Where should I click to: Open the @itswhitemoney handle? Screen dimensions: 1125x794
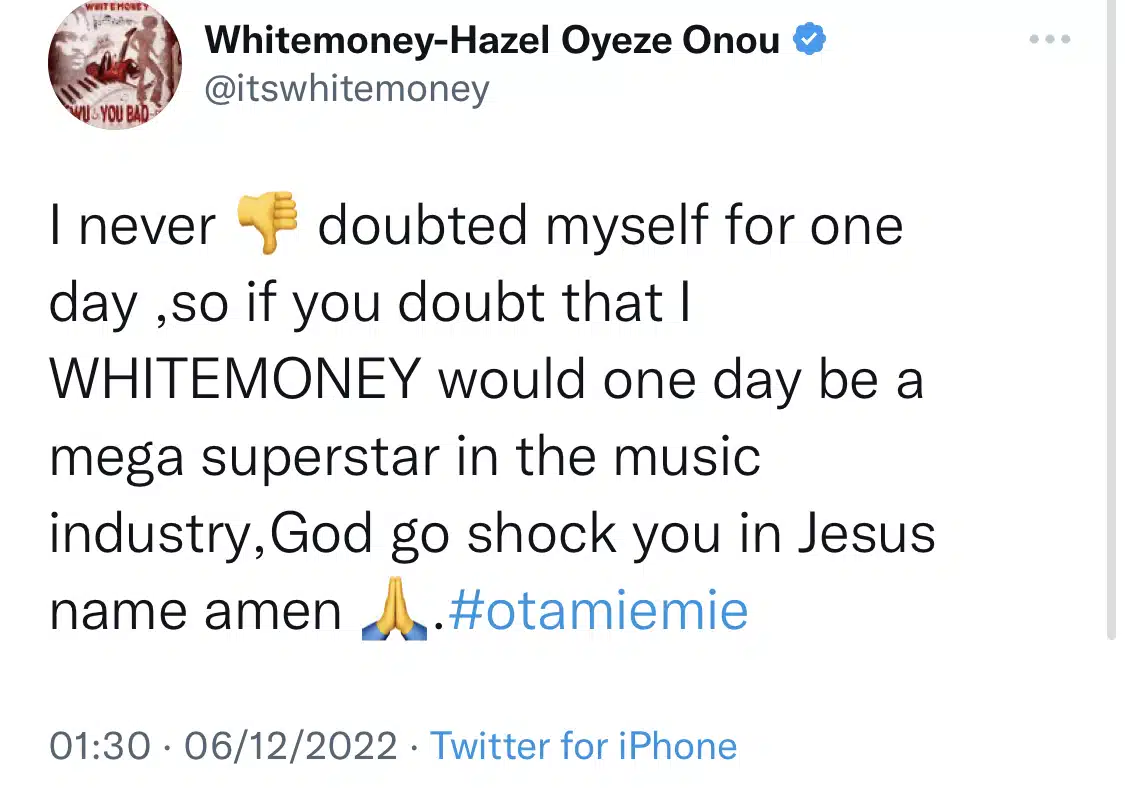coord(347,90)
